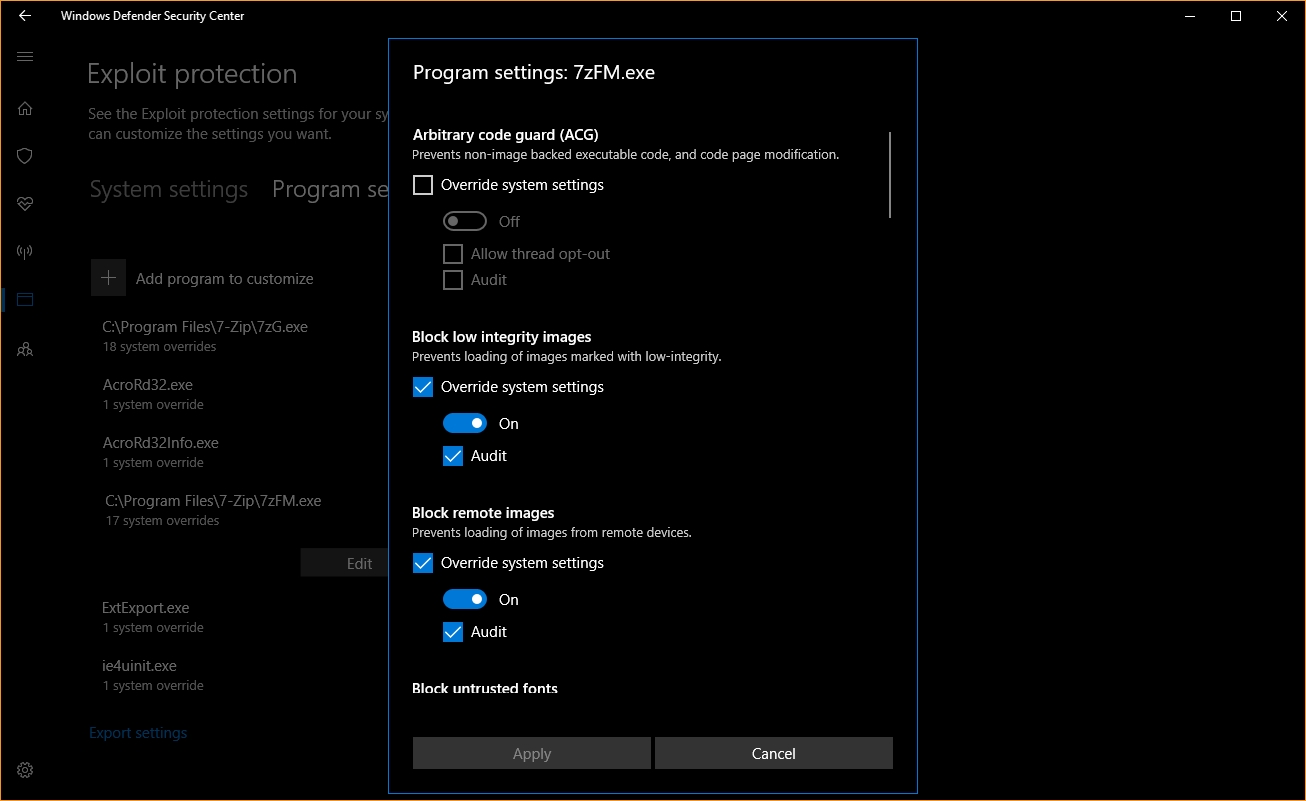The height and width of the screenshot is (801, 1306).
Task: Turn off the Block remote images switch
Action: [x=465, y=599]
